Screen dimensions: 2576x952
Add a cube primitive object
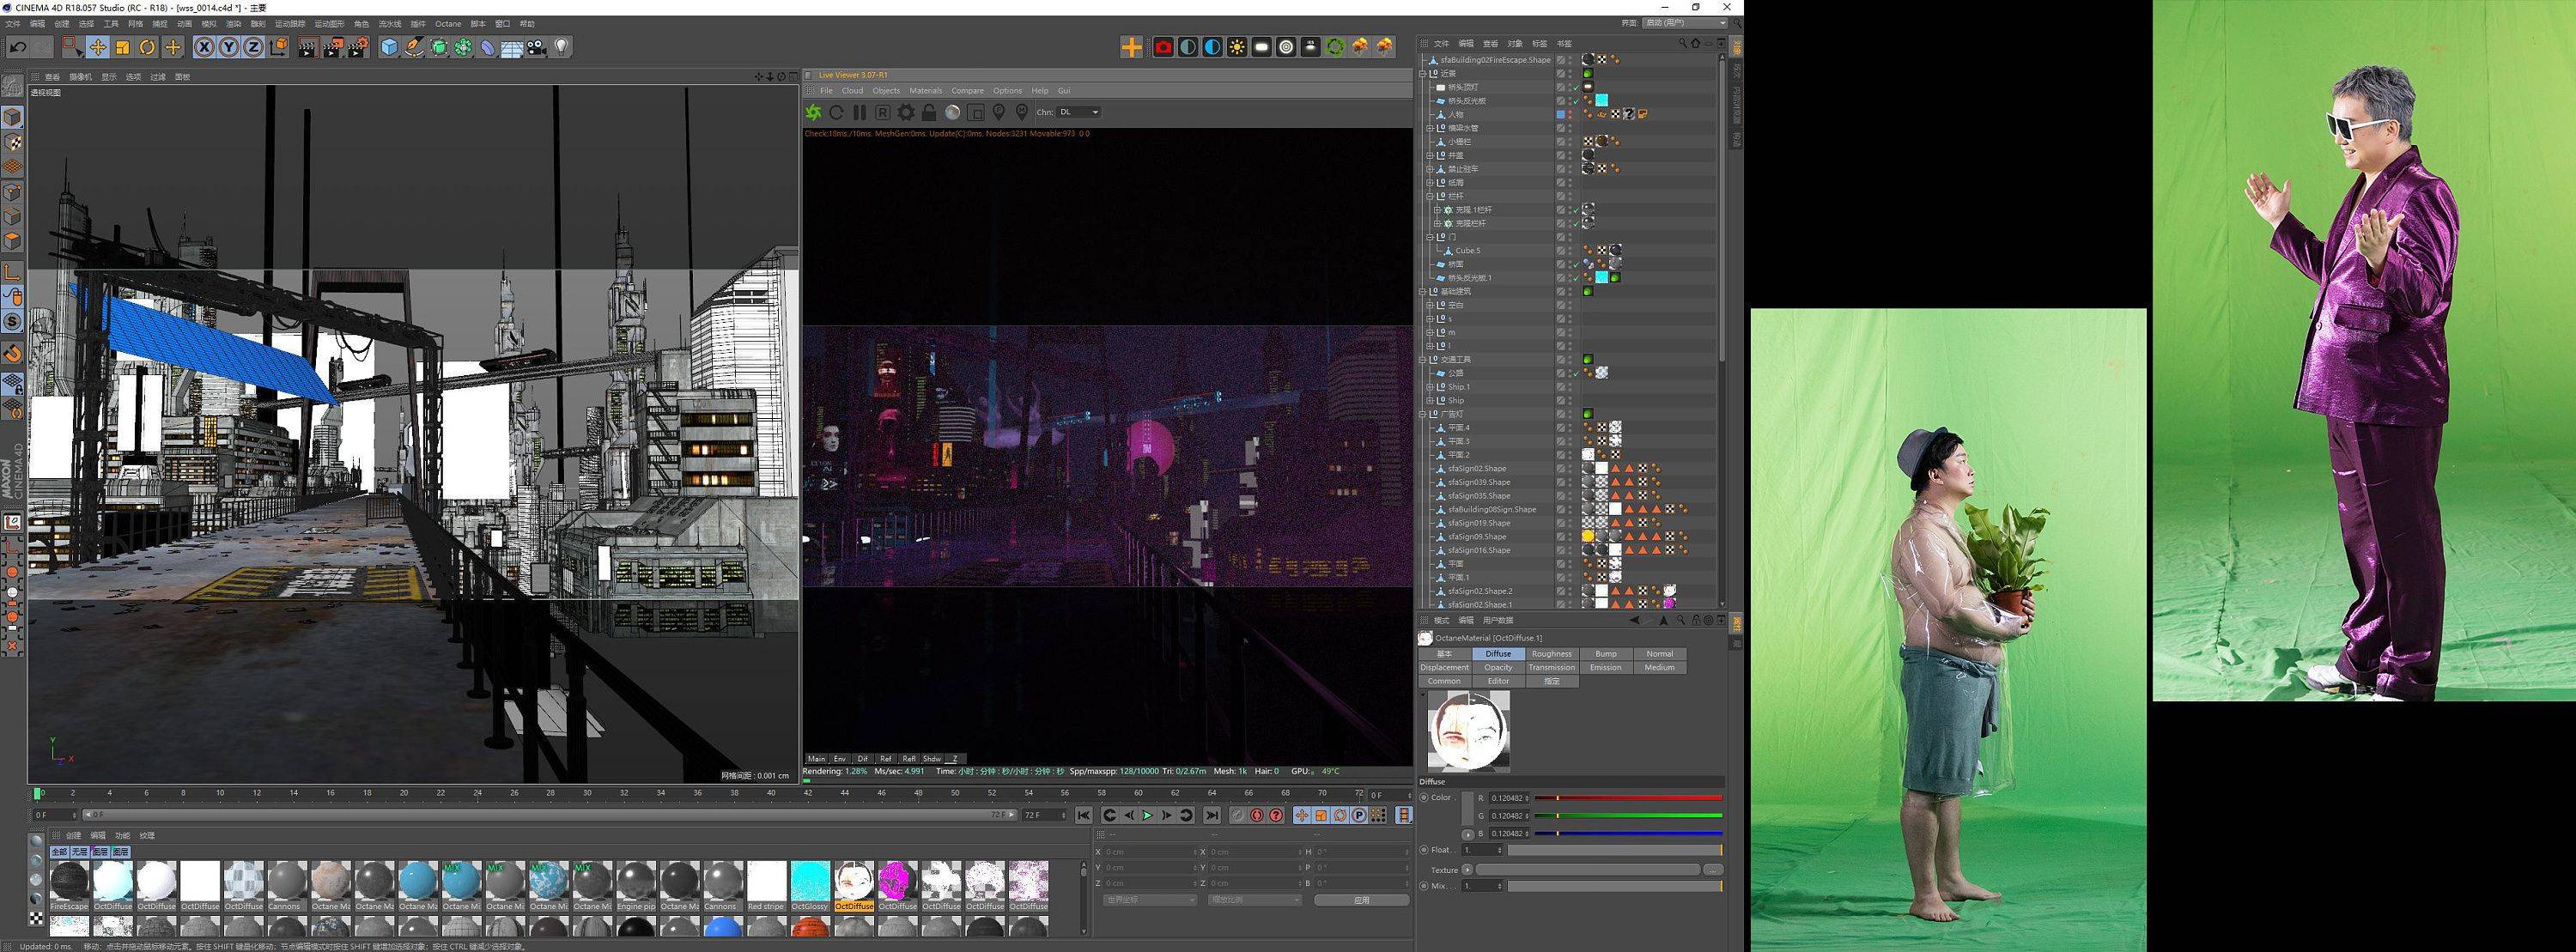click(x=389, y=47)
